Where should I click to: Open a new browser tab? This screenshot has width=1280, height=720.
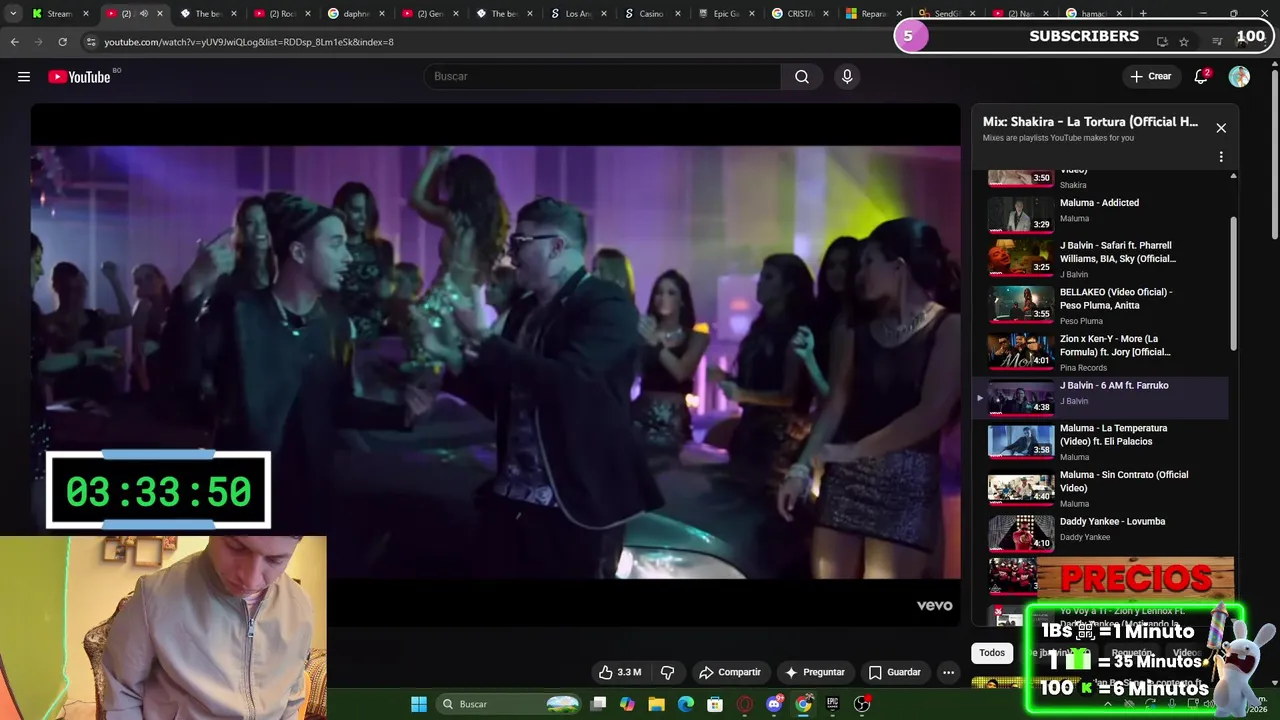pyautogui.click(x=1143, y=14)
